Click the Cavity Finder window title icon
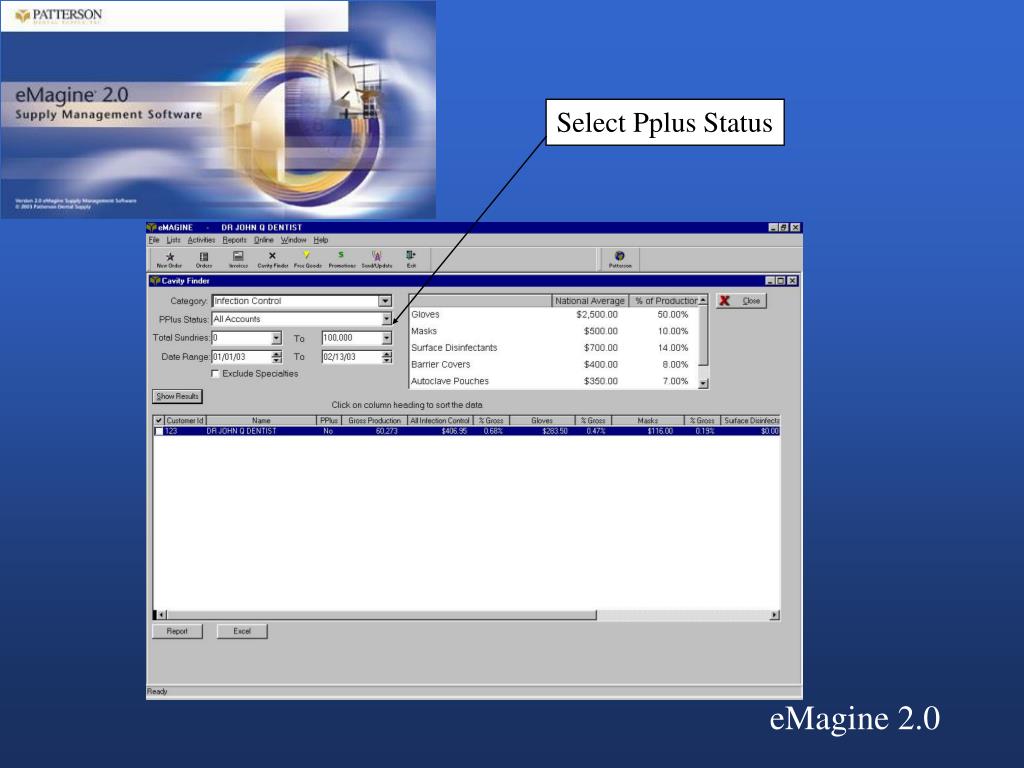Viewport: 1024px width, 768px height. 155,281
